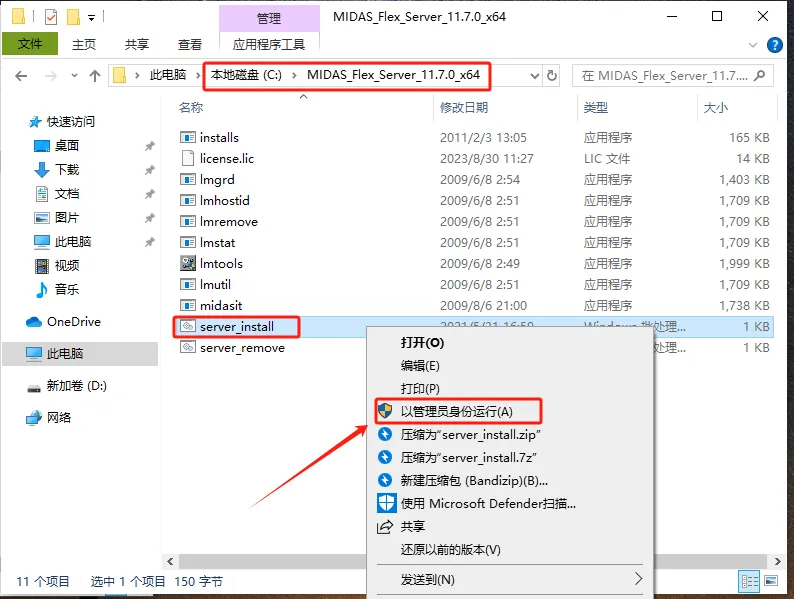This screenshot has width=794, height=599.
Task: Expand 发送到(N) submenu arrow
Action: point(638,578)
